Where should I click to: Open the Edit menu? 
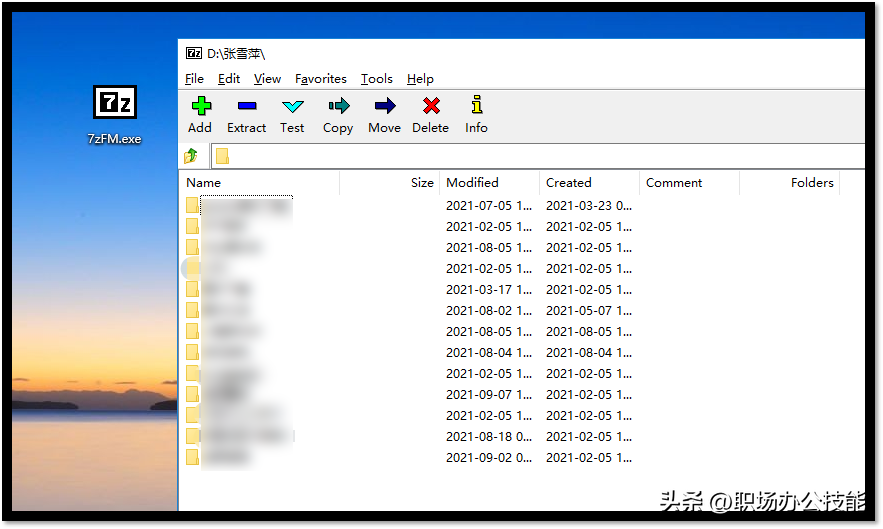229,79
